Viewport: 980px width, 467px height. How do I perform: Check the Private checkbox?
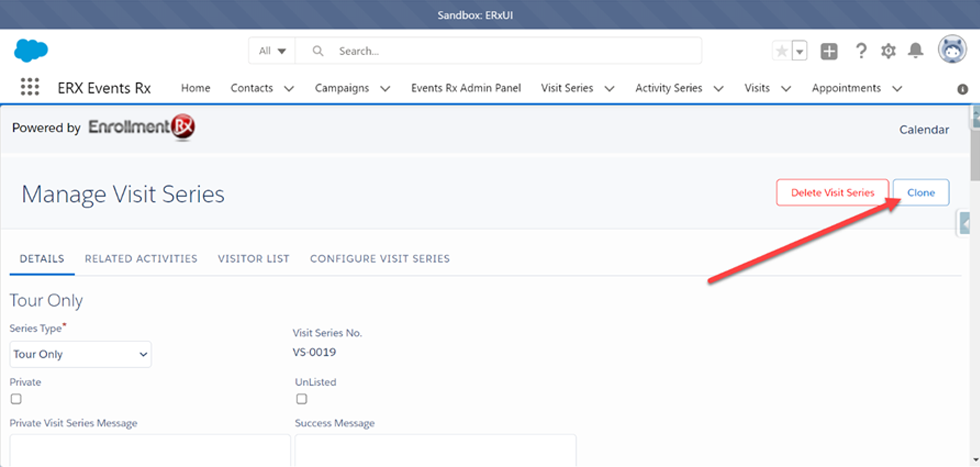click(x=16, y=399)
